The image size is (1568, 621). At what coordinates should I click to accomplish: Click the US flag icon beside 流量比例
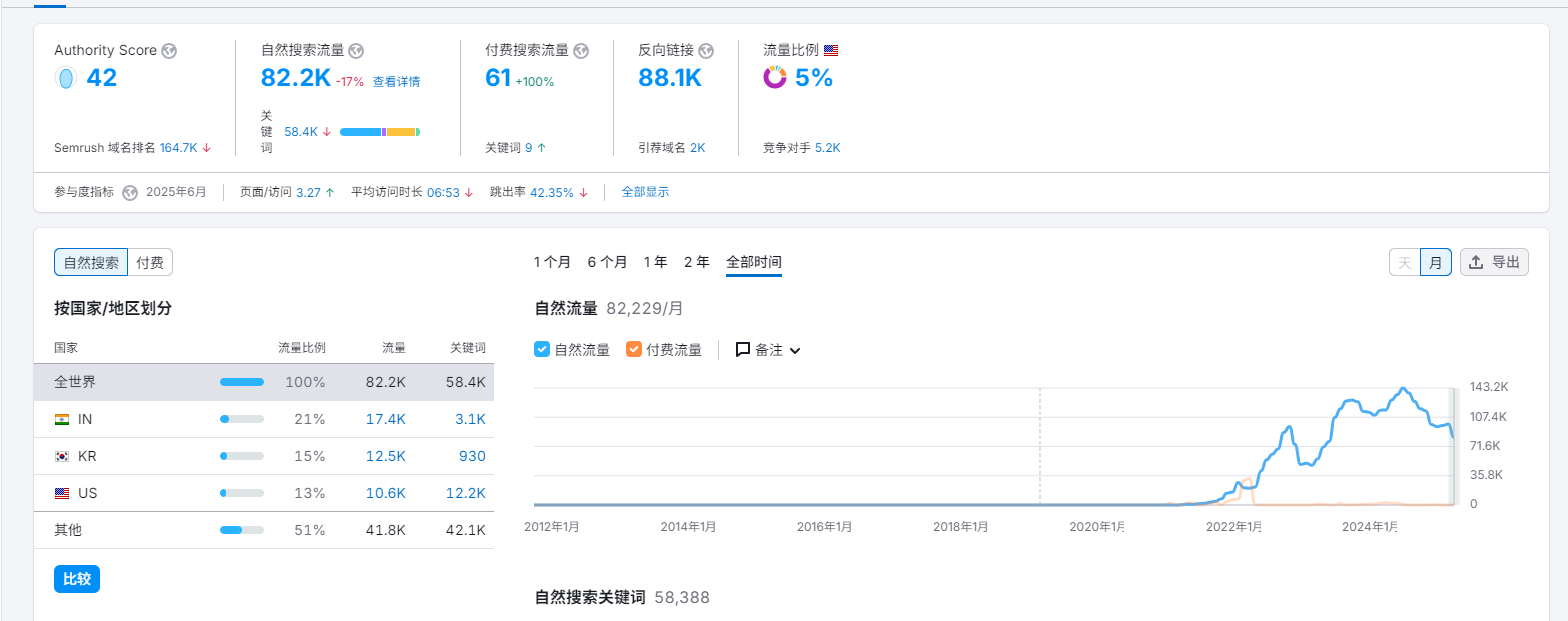tap(831, 50)
